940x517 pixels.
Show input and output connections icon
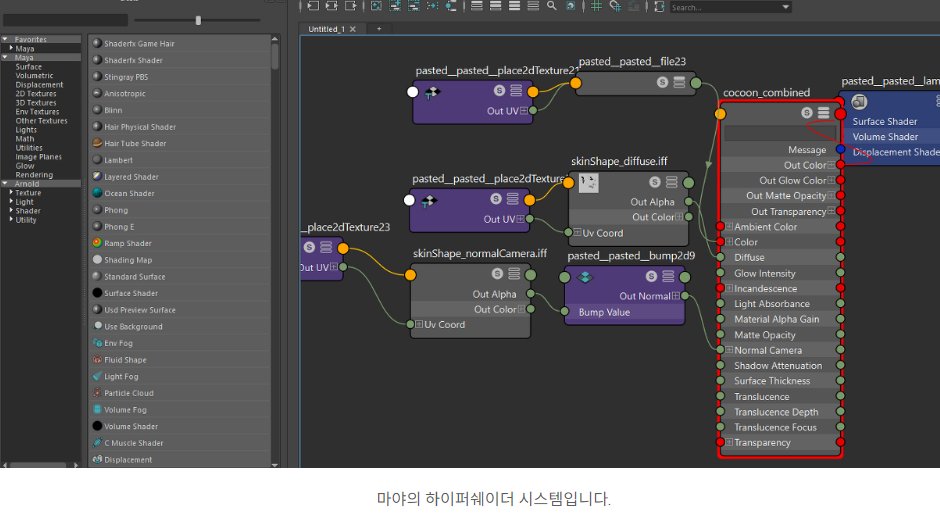332,6
